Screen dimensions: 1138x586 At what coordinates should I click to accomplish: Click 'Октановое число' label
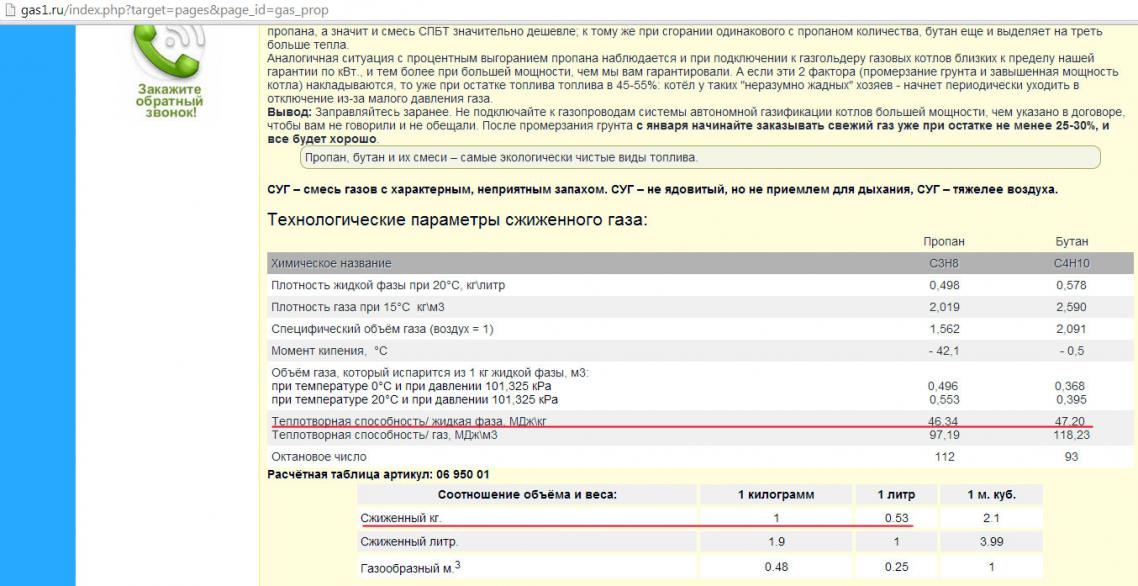(x=319, y=457)
